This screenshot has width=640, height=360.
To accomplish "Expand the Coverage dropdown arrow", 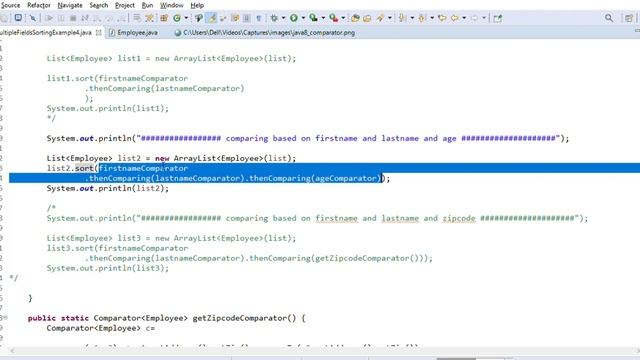I will tap(323, 18).
